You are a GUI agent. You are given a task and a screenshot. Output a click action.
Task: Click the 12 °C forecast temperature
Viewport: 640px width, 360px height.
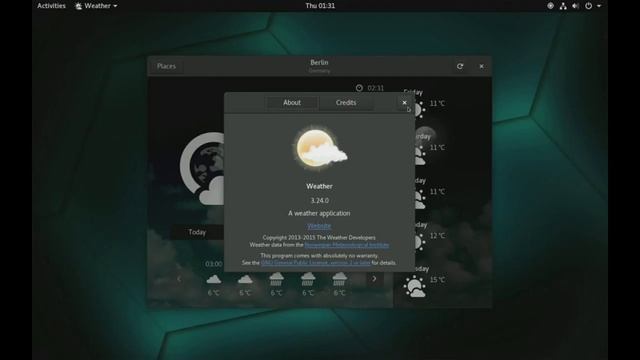coord(438,236)
